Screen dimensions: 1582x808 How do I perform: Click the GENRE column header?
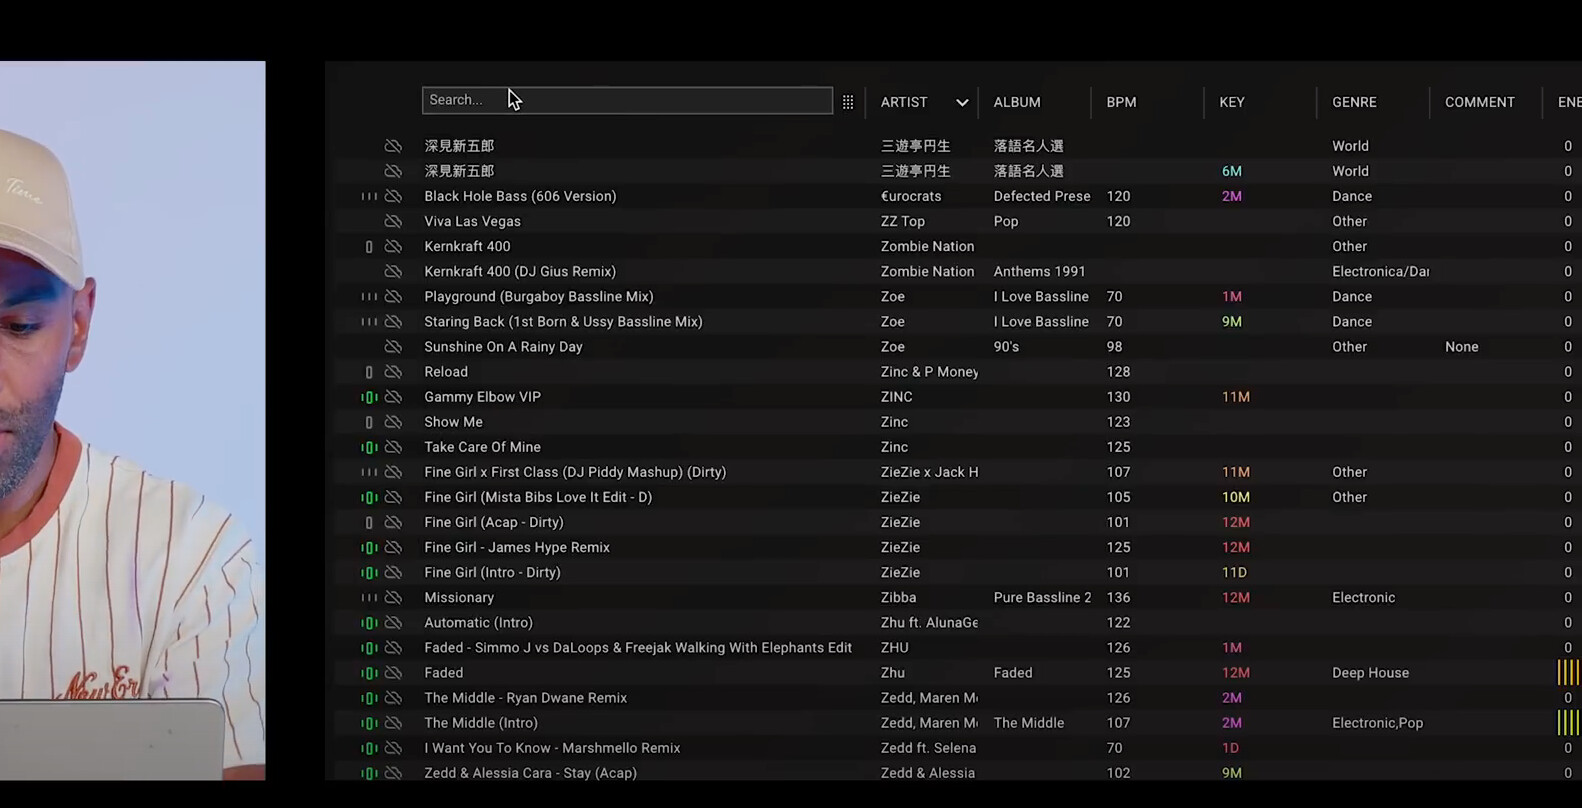pyautogui.click(x=1354, y=102)
